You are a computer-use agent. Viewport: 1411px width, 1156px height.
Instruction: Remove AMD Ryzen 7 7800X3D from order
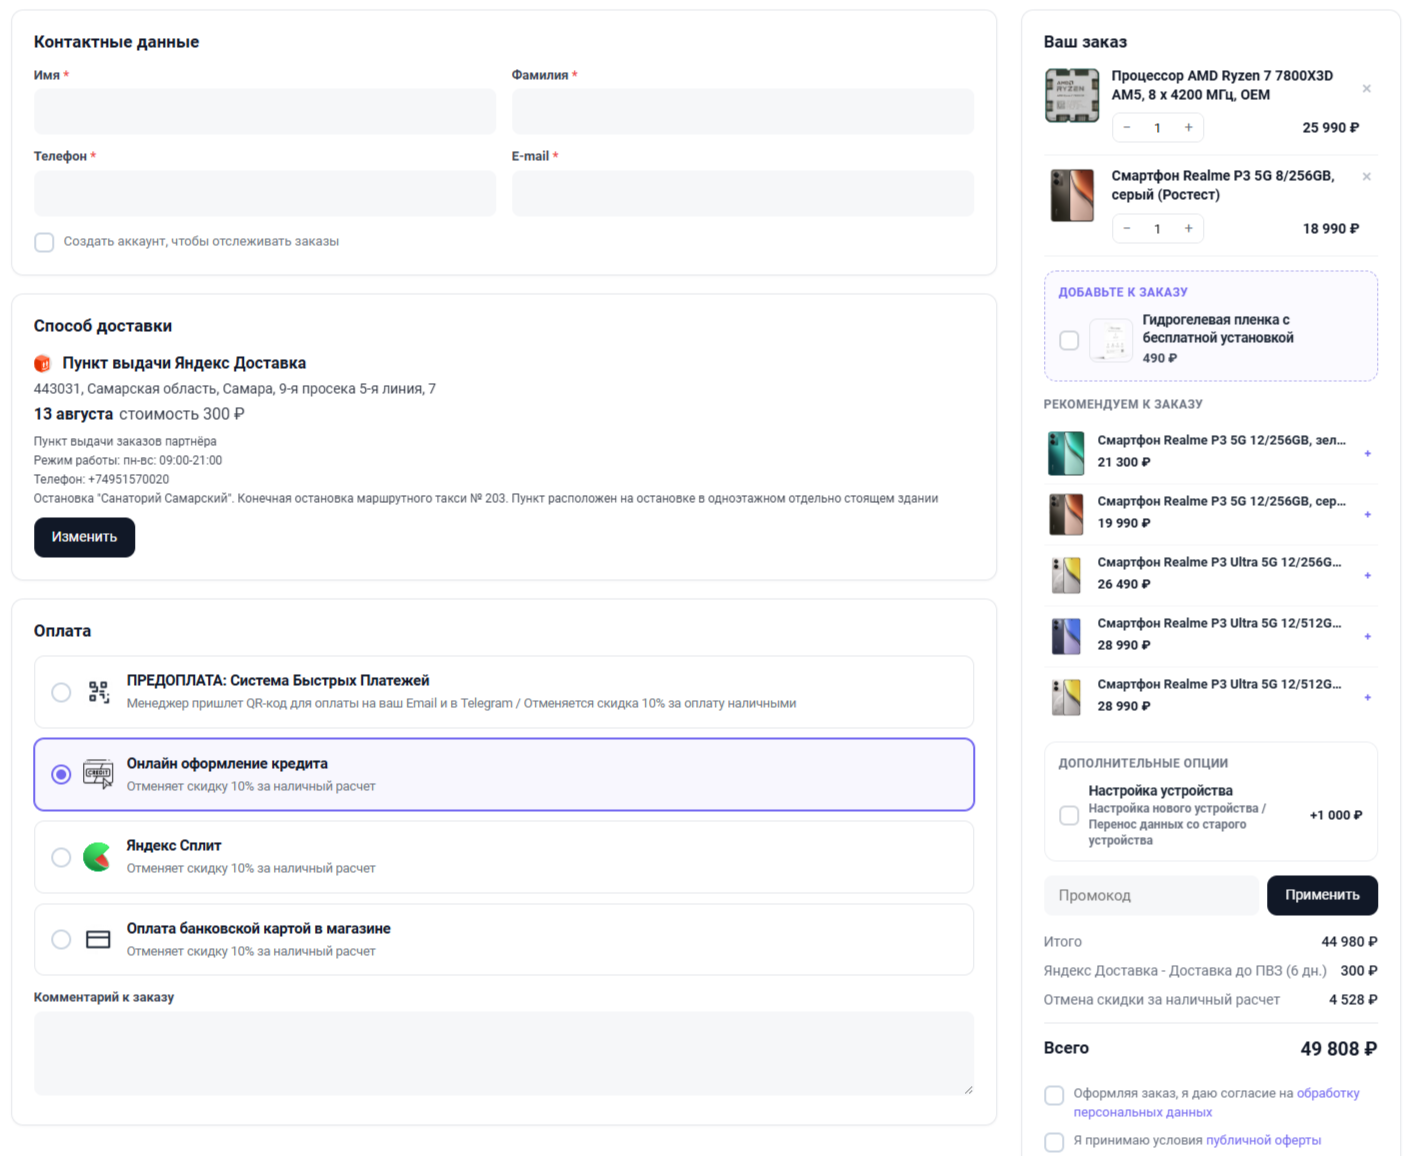coord(1366,89)
